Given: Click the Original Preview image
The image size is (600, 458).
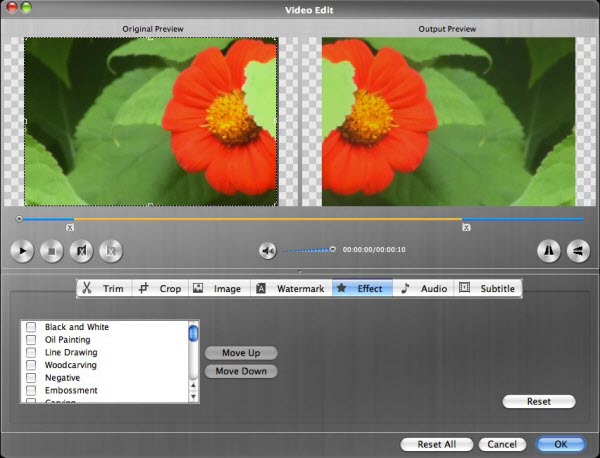Looking at the screenshot, I should click(x=151, y=121).
